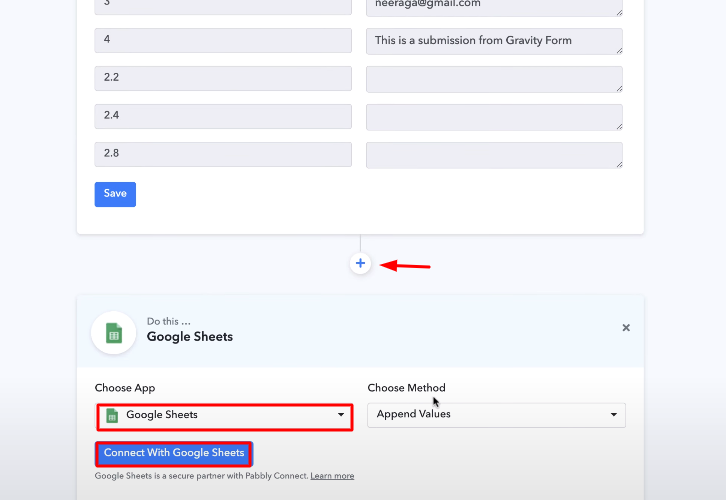Open the Append Values method dropdown

point(496,415)
